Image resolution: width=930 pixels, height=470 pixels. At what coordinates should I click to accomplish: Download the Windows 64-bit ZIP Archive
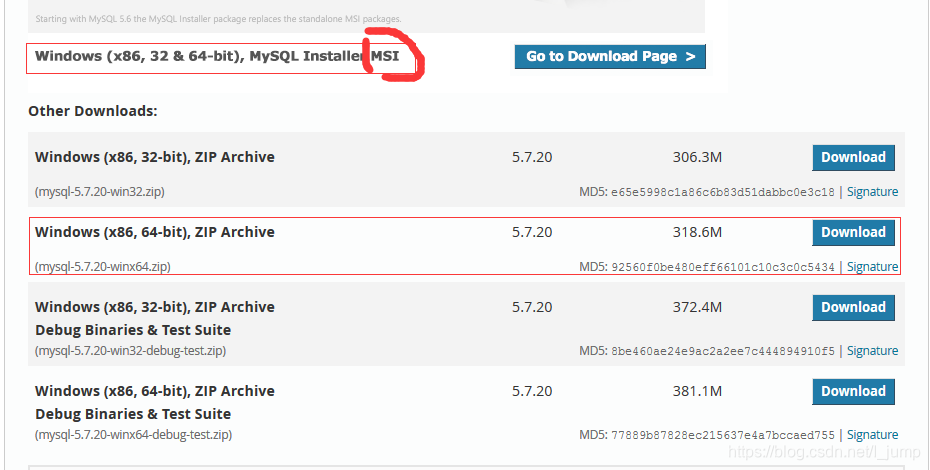(853, 233)
